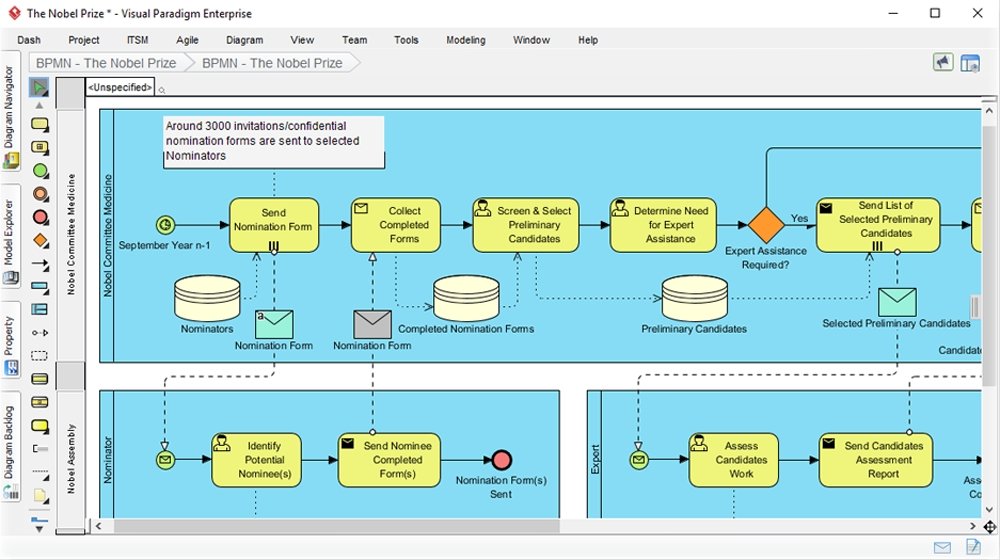
Task: Open the ITSM menu
Action: [137, 40]
